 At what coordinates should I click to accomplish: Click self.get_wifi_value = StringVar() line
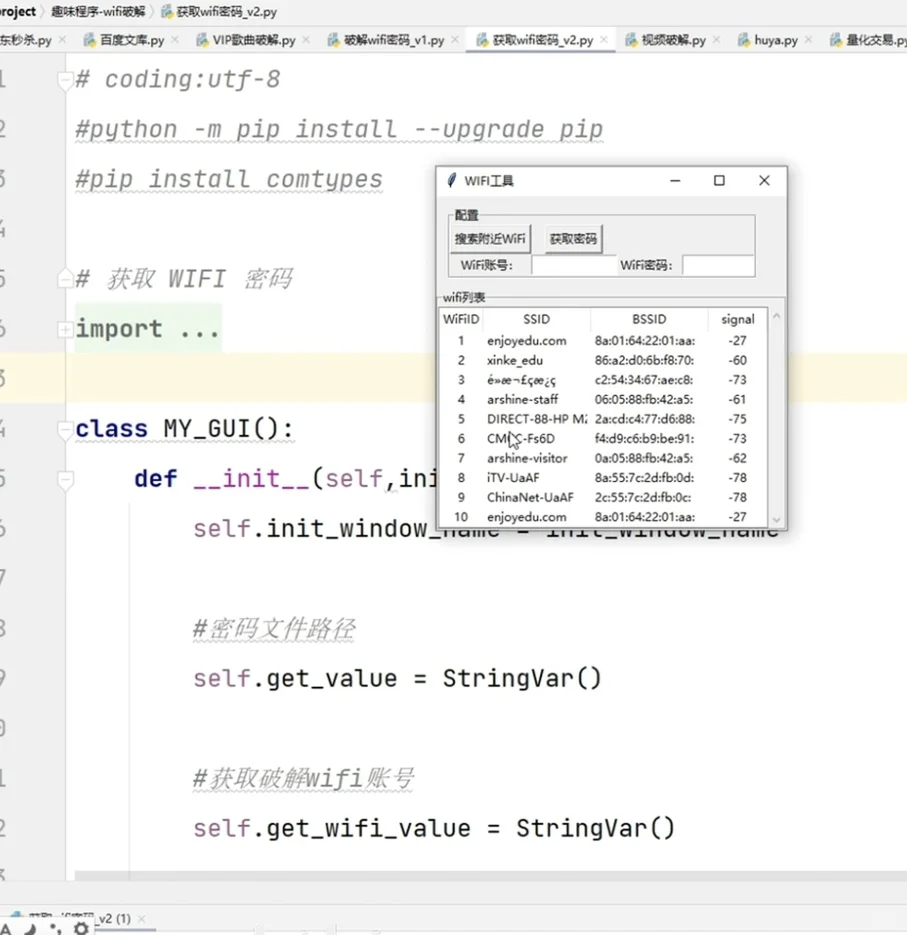pos(434,828)
